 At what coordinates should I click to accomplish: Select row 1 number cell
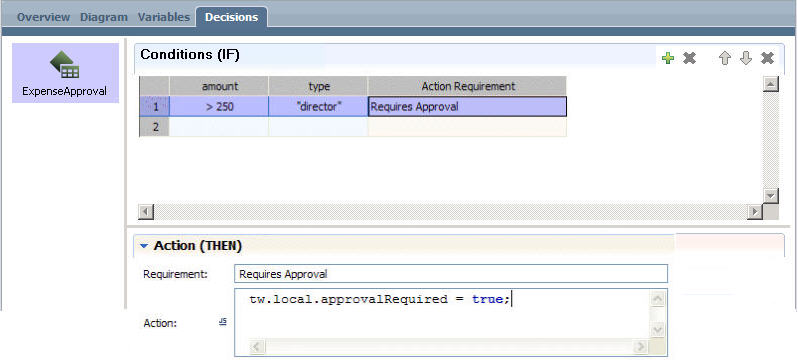[155, 106]
